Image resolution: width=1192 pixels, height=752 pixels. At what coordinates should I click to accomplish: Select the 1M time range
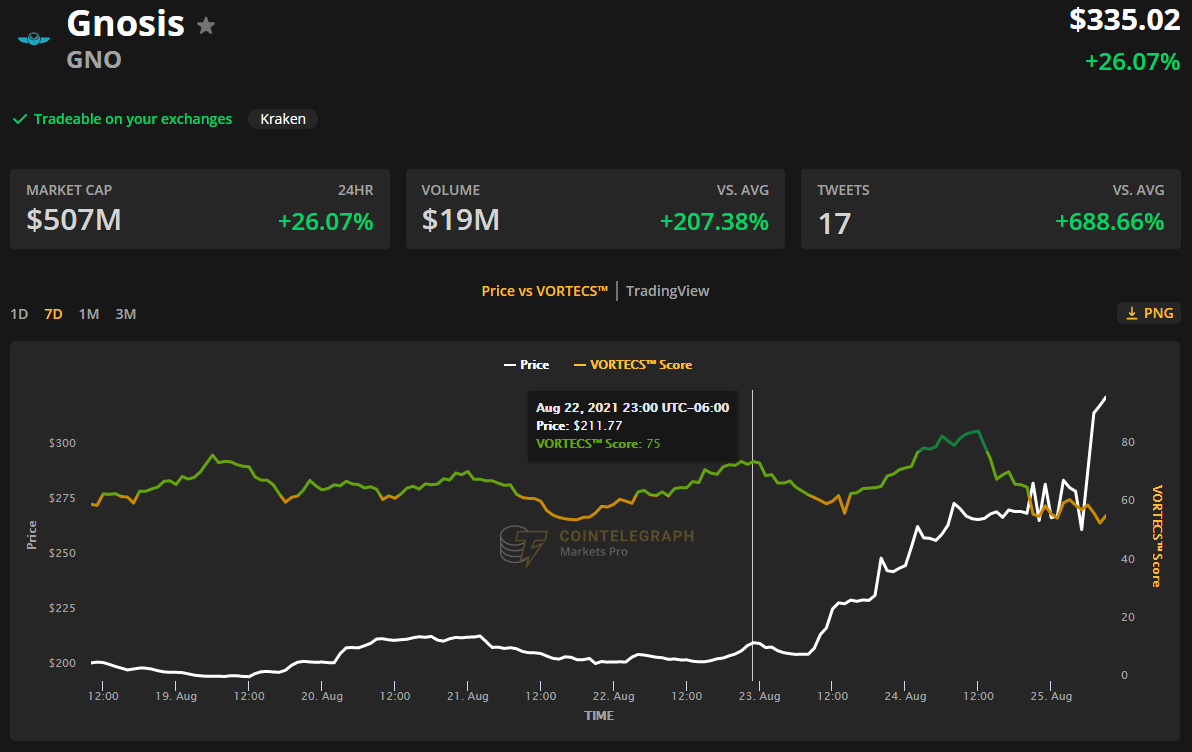click(89, 314)
